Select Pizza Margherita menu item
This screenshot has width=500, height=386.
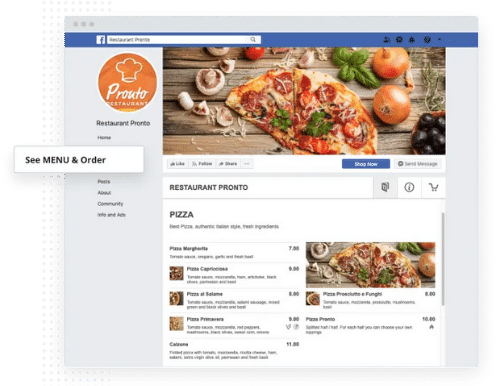click(x=234, y=252)
